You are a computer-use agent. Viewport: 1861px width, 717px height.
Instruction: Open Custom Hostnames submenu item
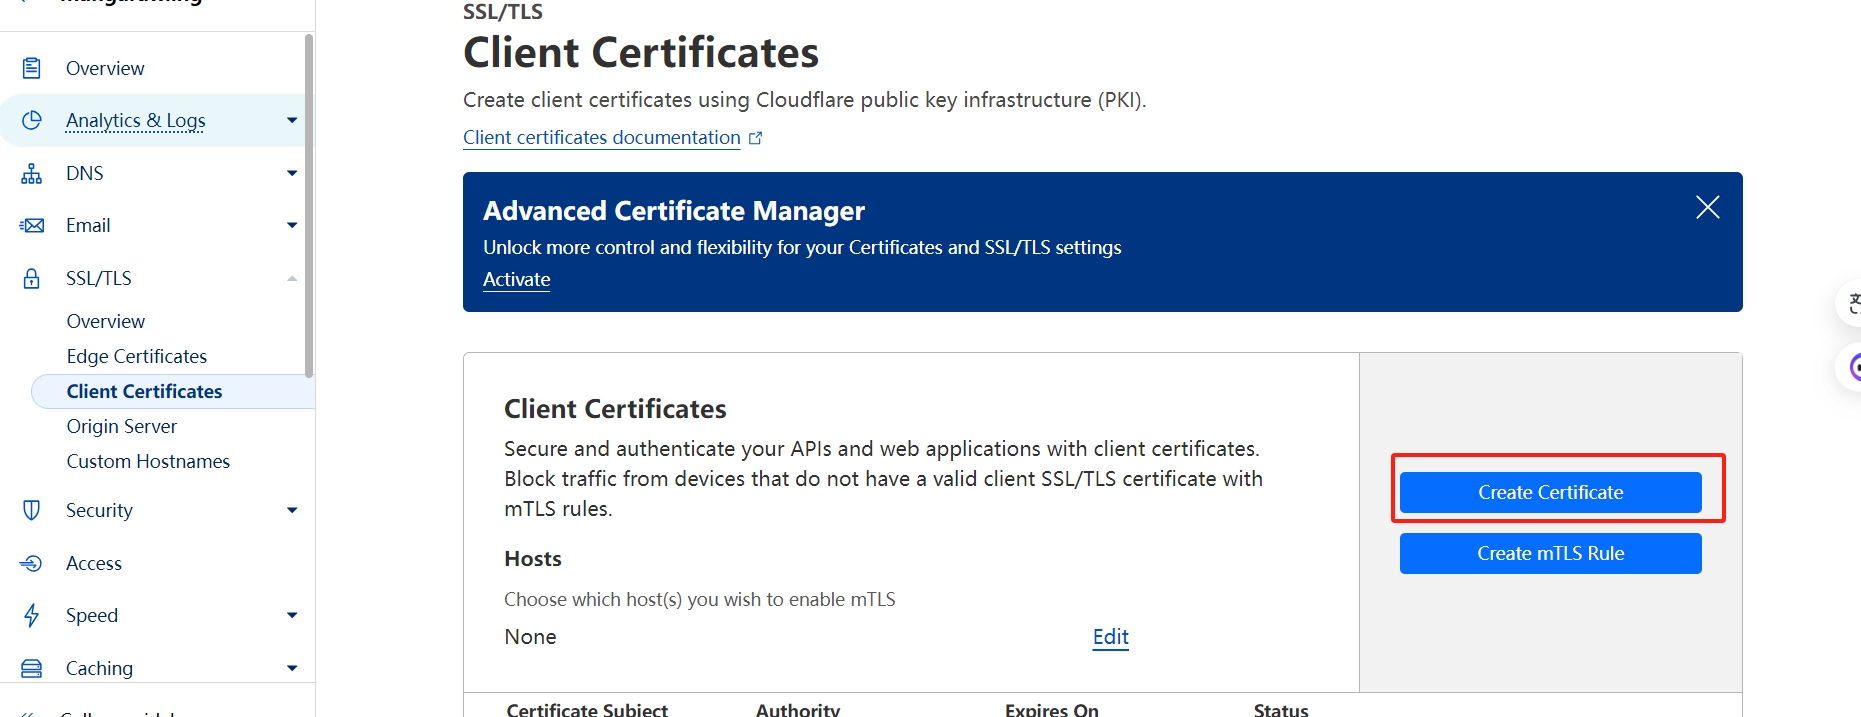click(x=148, y=461)
